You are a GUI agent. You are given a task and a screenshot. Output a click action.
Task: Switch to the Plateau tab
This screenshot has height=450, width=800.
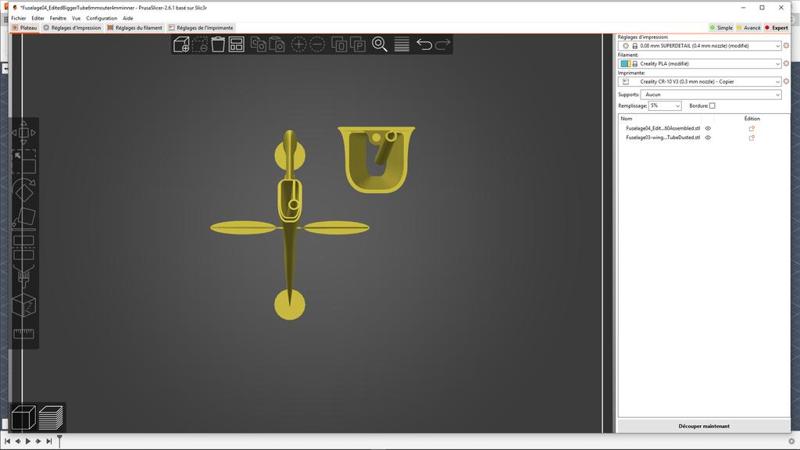[x=24, y=28]
